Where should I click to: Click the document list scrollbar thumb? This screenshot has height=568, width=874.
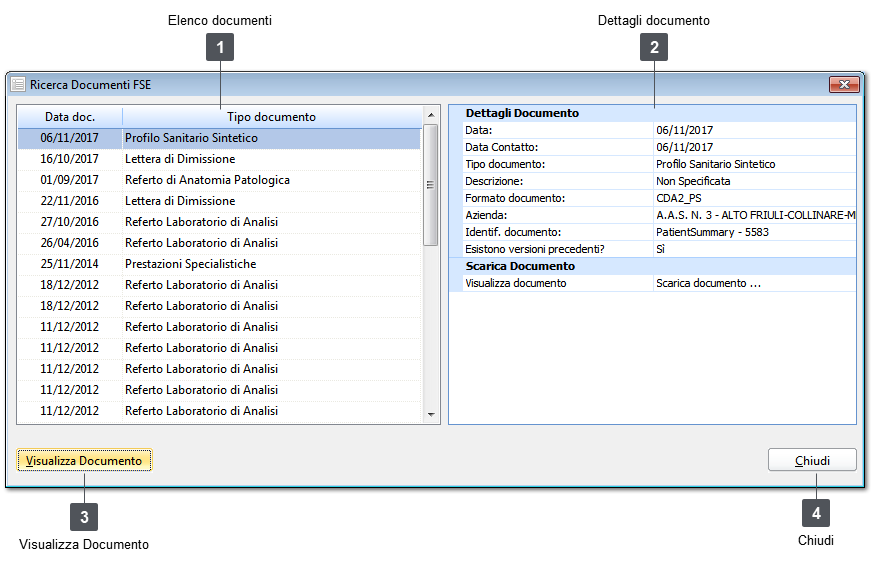[x=431, y=185]
